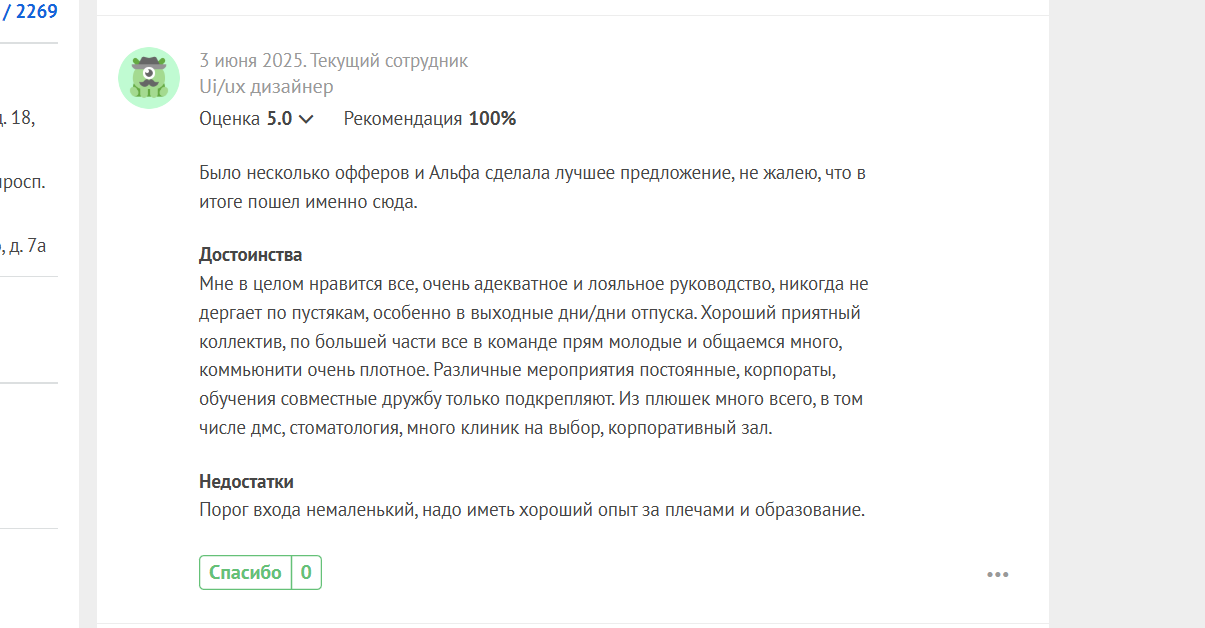Select the "Достоинства" heading
The height and width of the screenshot is (628, 1205).
pyautogui.click(x=250, y=255)
